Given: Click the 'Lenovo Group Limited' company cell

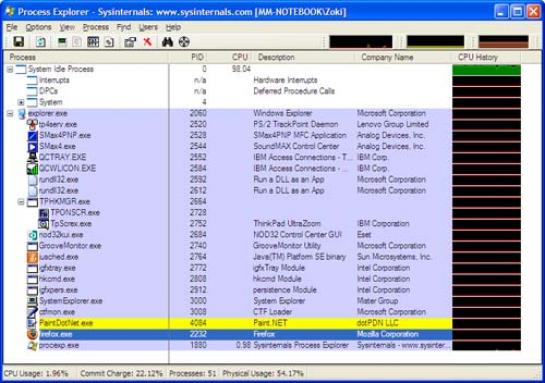Looking at the screenshot, I should pos(393,124).
